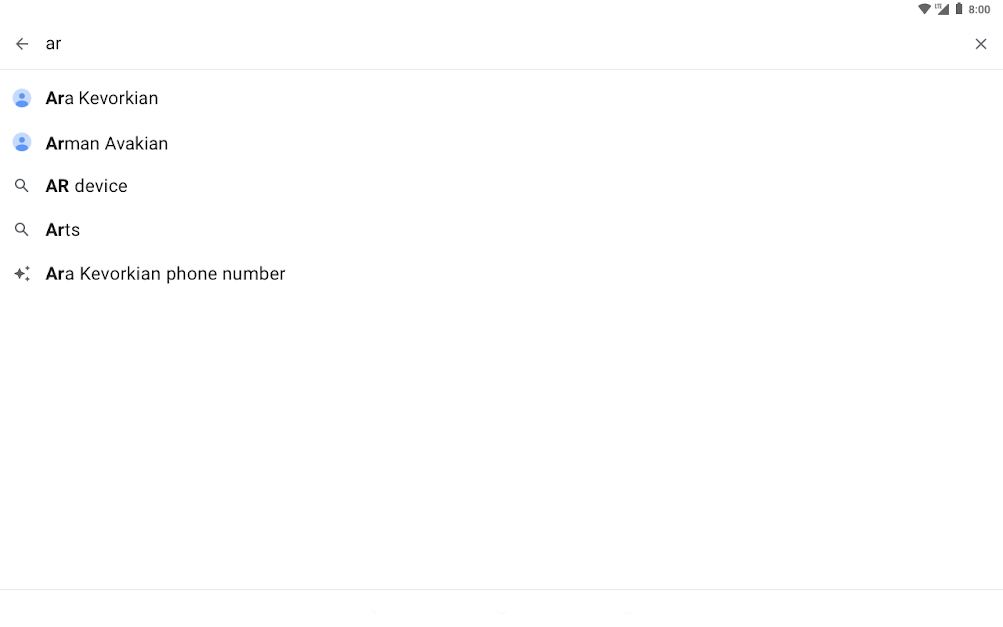This screenshot has height=627, width=1003.
Task: Choose Ara Kevorkian phone number suggestion
Action: [x=502, y=274]
